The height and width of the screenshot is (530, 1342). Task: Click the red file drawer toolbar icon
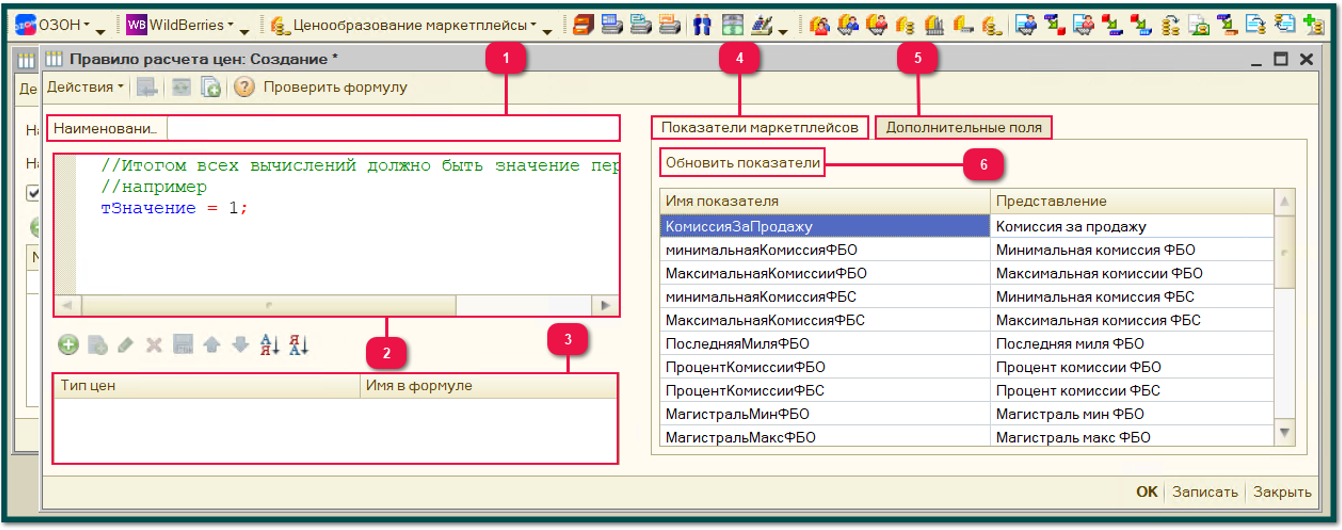584,23
